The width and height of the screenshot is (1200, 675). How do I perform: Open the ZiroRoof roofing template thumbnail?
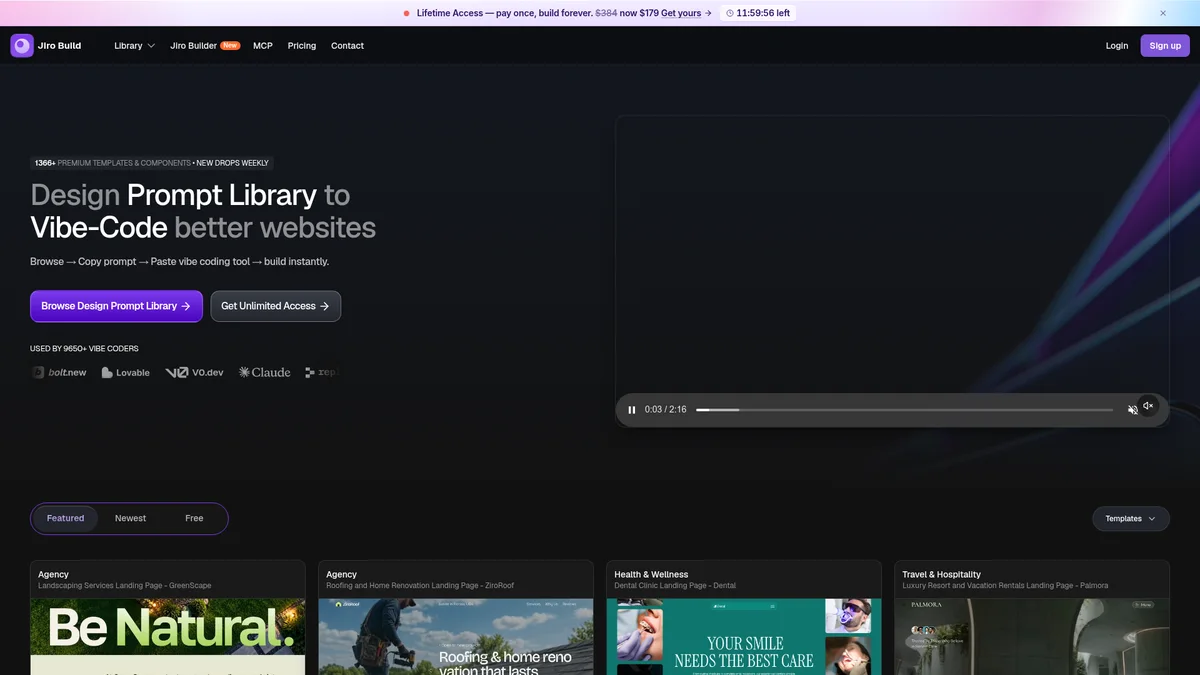click(x=456, y=637)
